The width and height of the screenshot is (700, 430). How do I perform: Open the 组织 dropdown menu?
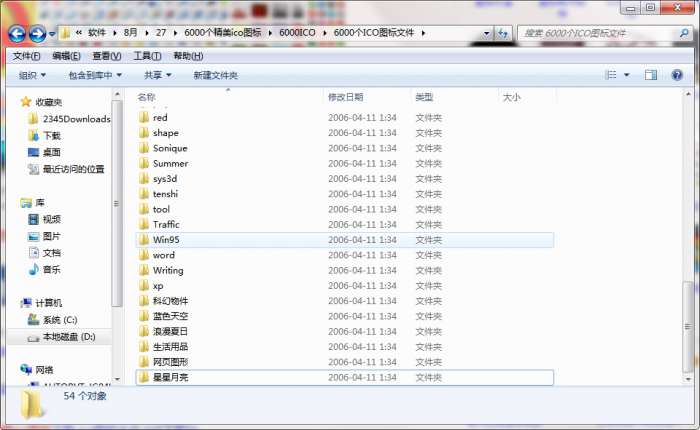(x=33, y=75)
